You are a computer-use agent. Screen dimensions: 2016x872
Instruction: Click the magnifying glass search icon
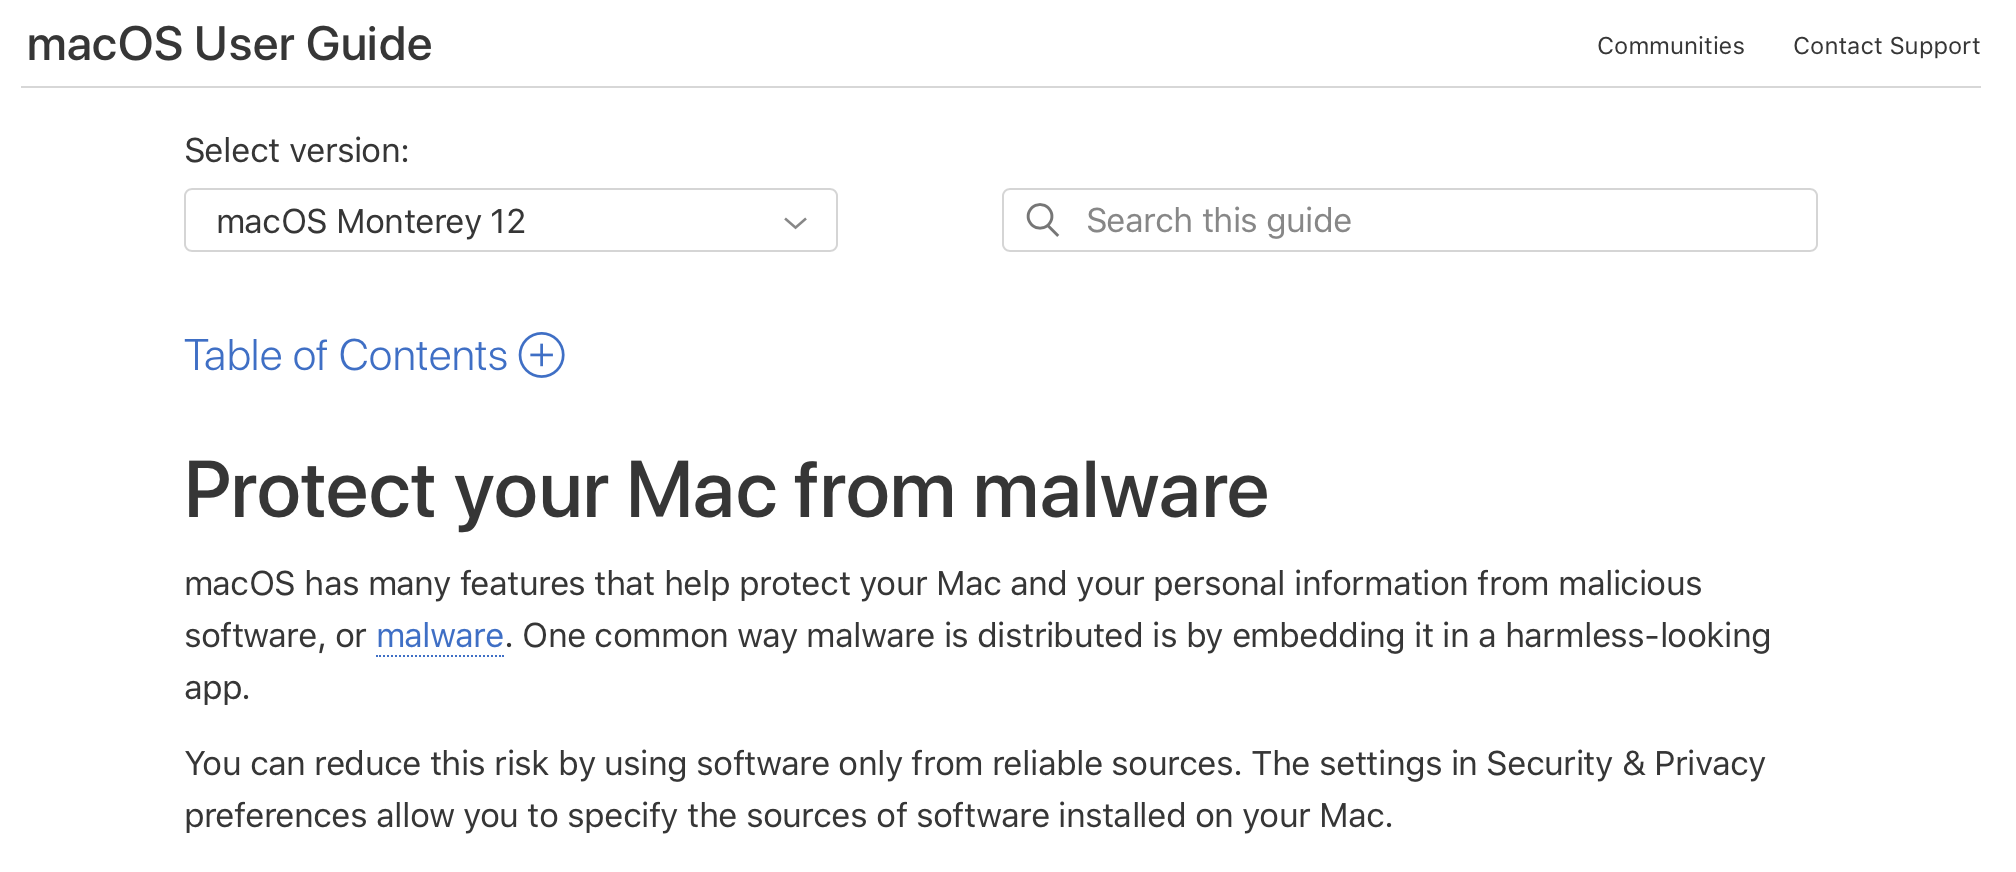[1042, 220]
